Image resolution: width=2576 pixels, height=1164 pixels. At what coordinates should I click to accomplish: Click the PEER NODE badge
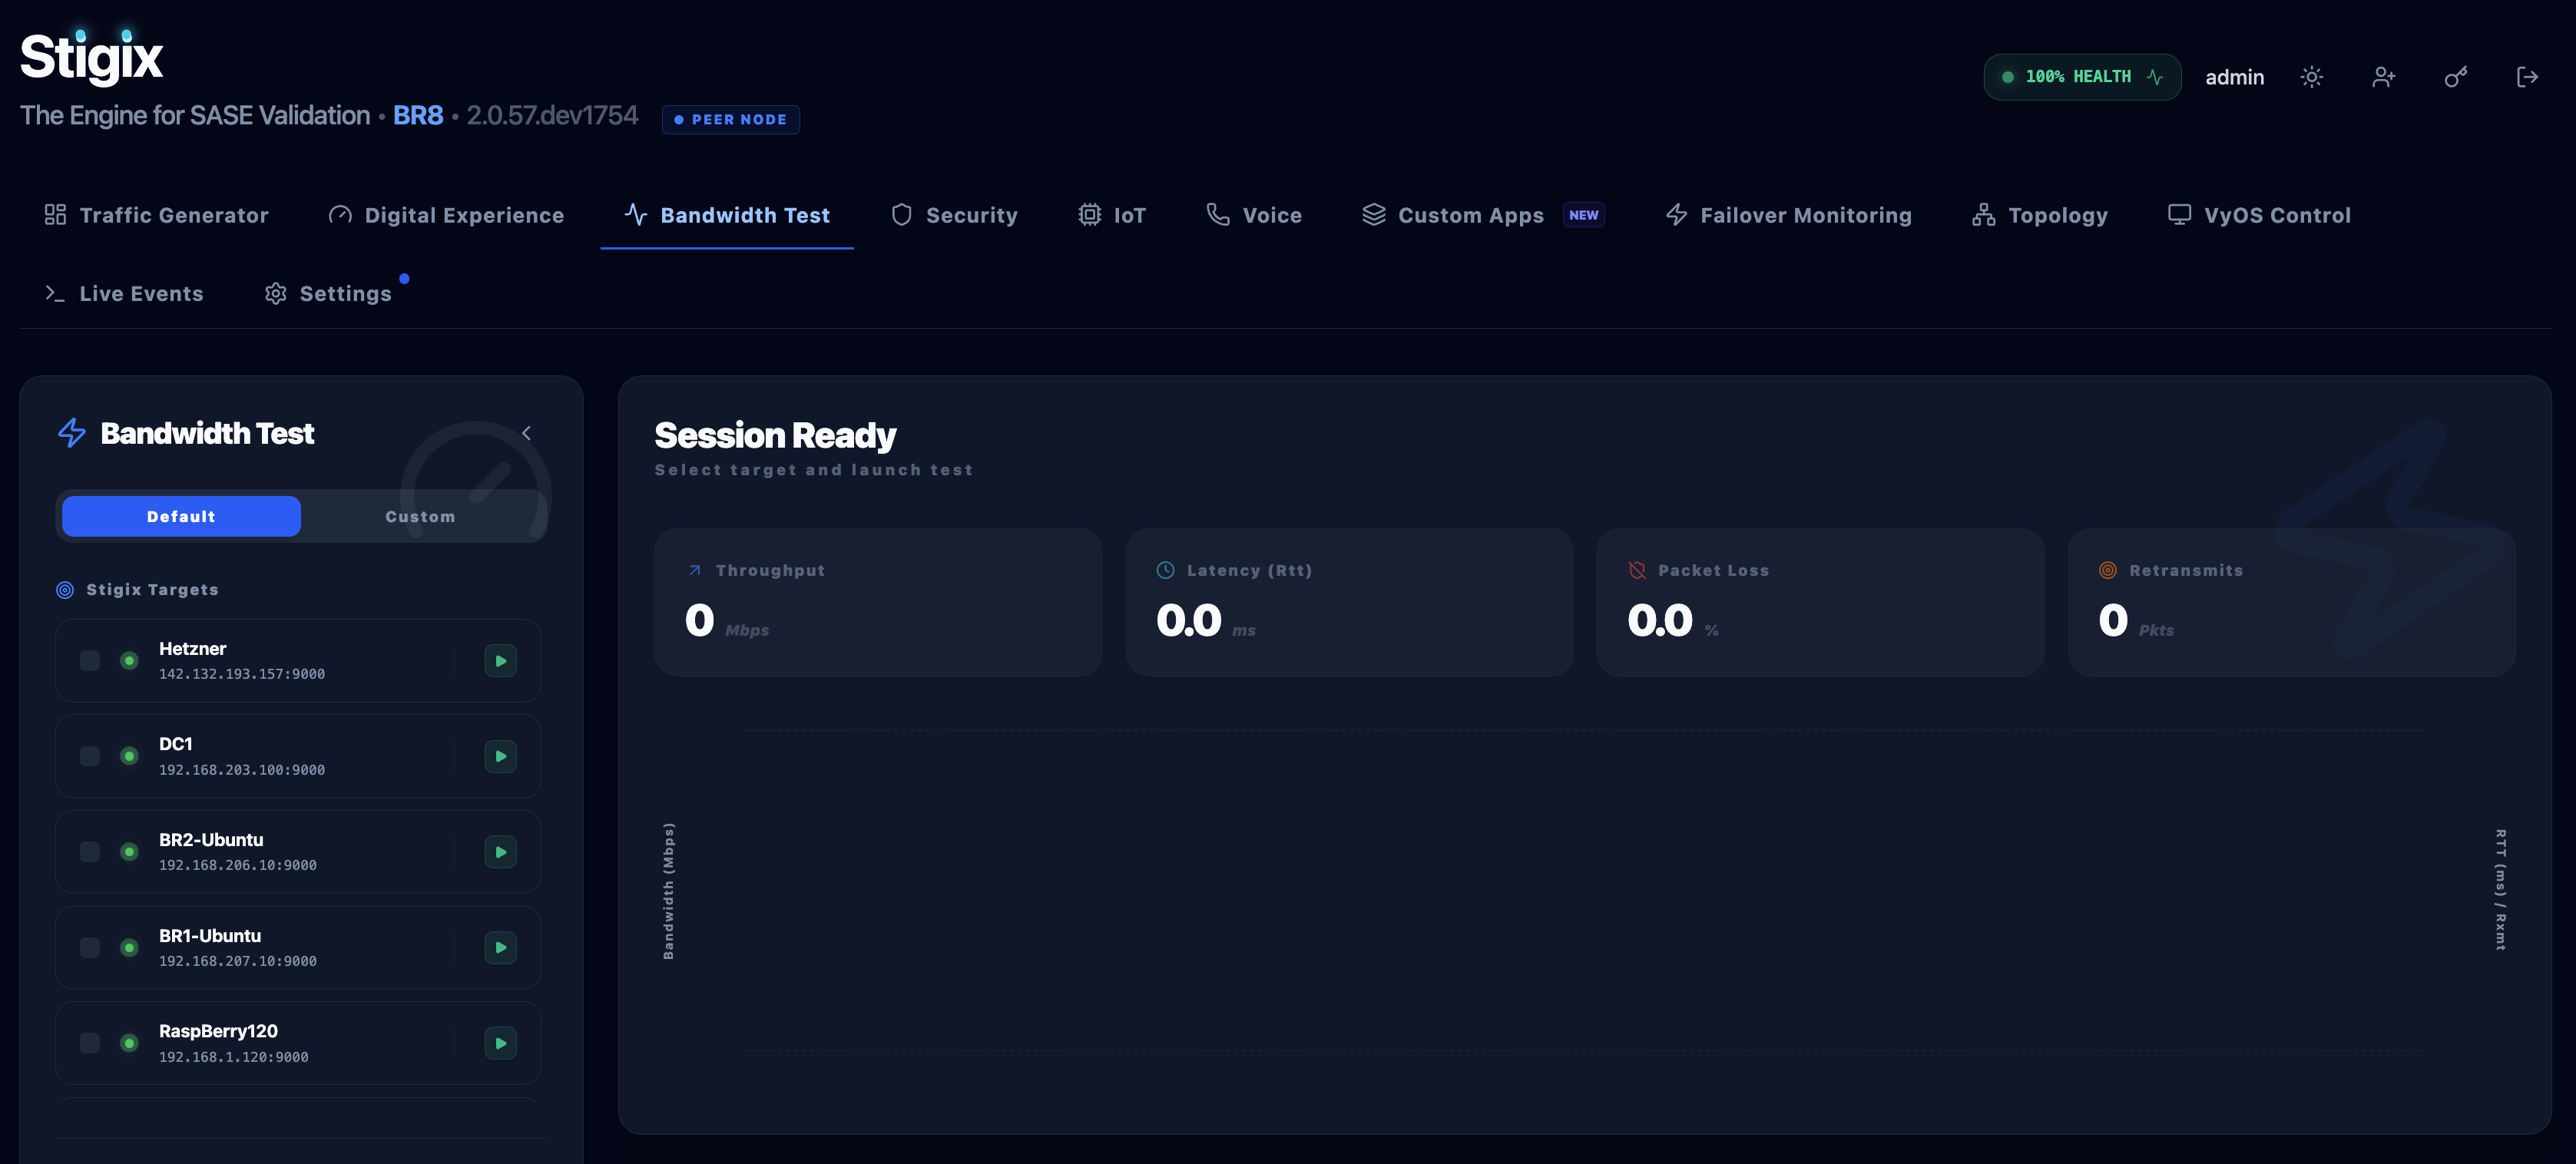pos(730,119)
